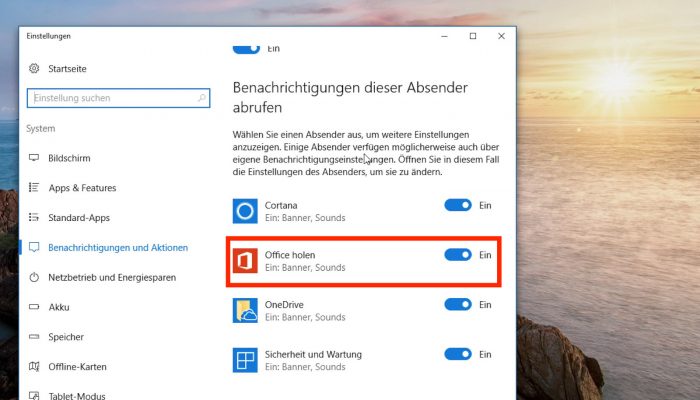Open the Akku settings page
This screenshot has height=400, width=700.
[x=59, y=307]
